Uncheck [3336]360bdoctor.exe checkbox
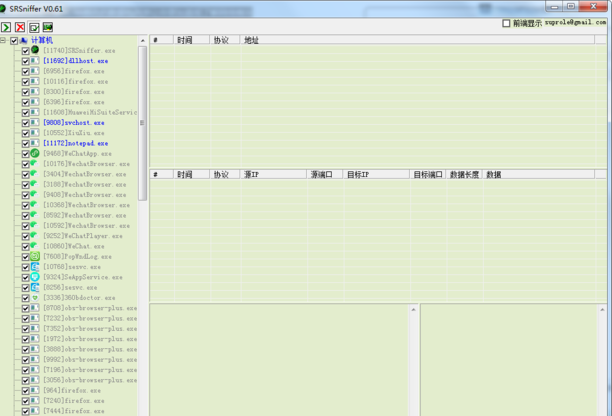 tap(25, 298)
